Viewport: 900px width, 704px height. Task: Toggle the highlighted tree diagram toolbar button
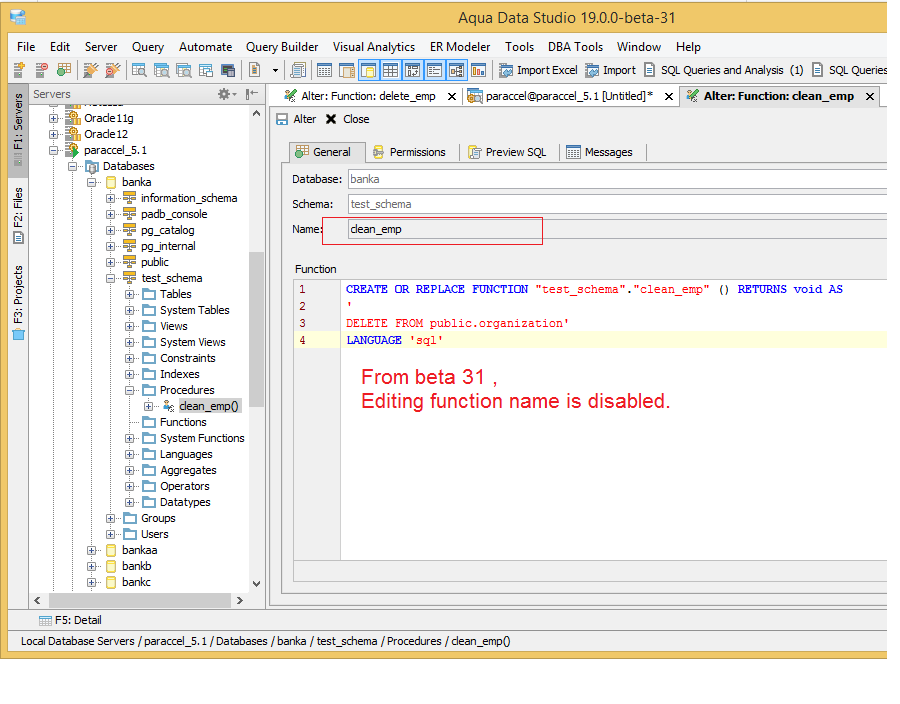457,70
